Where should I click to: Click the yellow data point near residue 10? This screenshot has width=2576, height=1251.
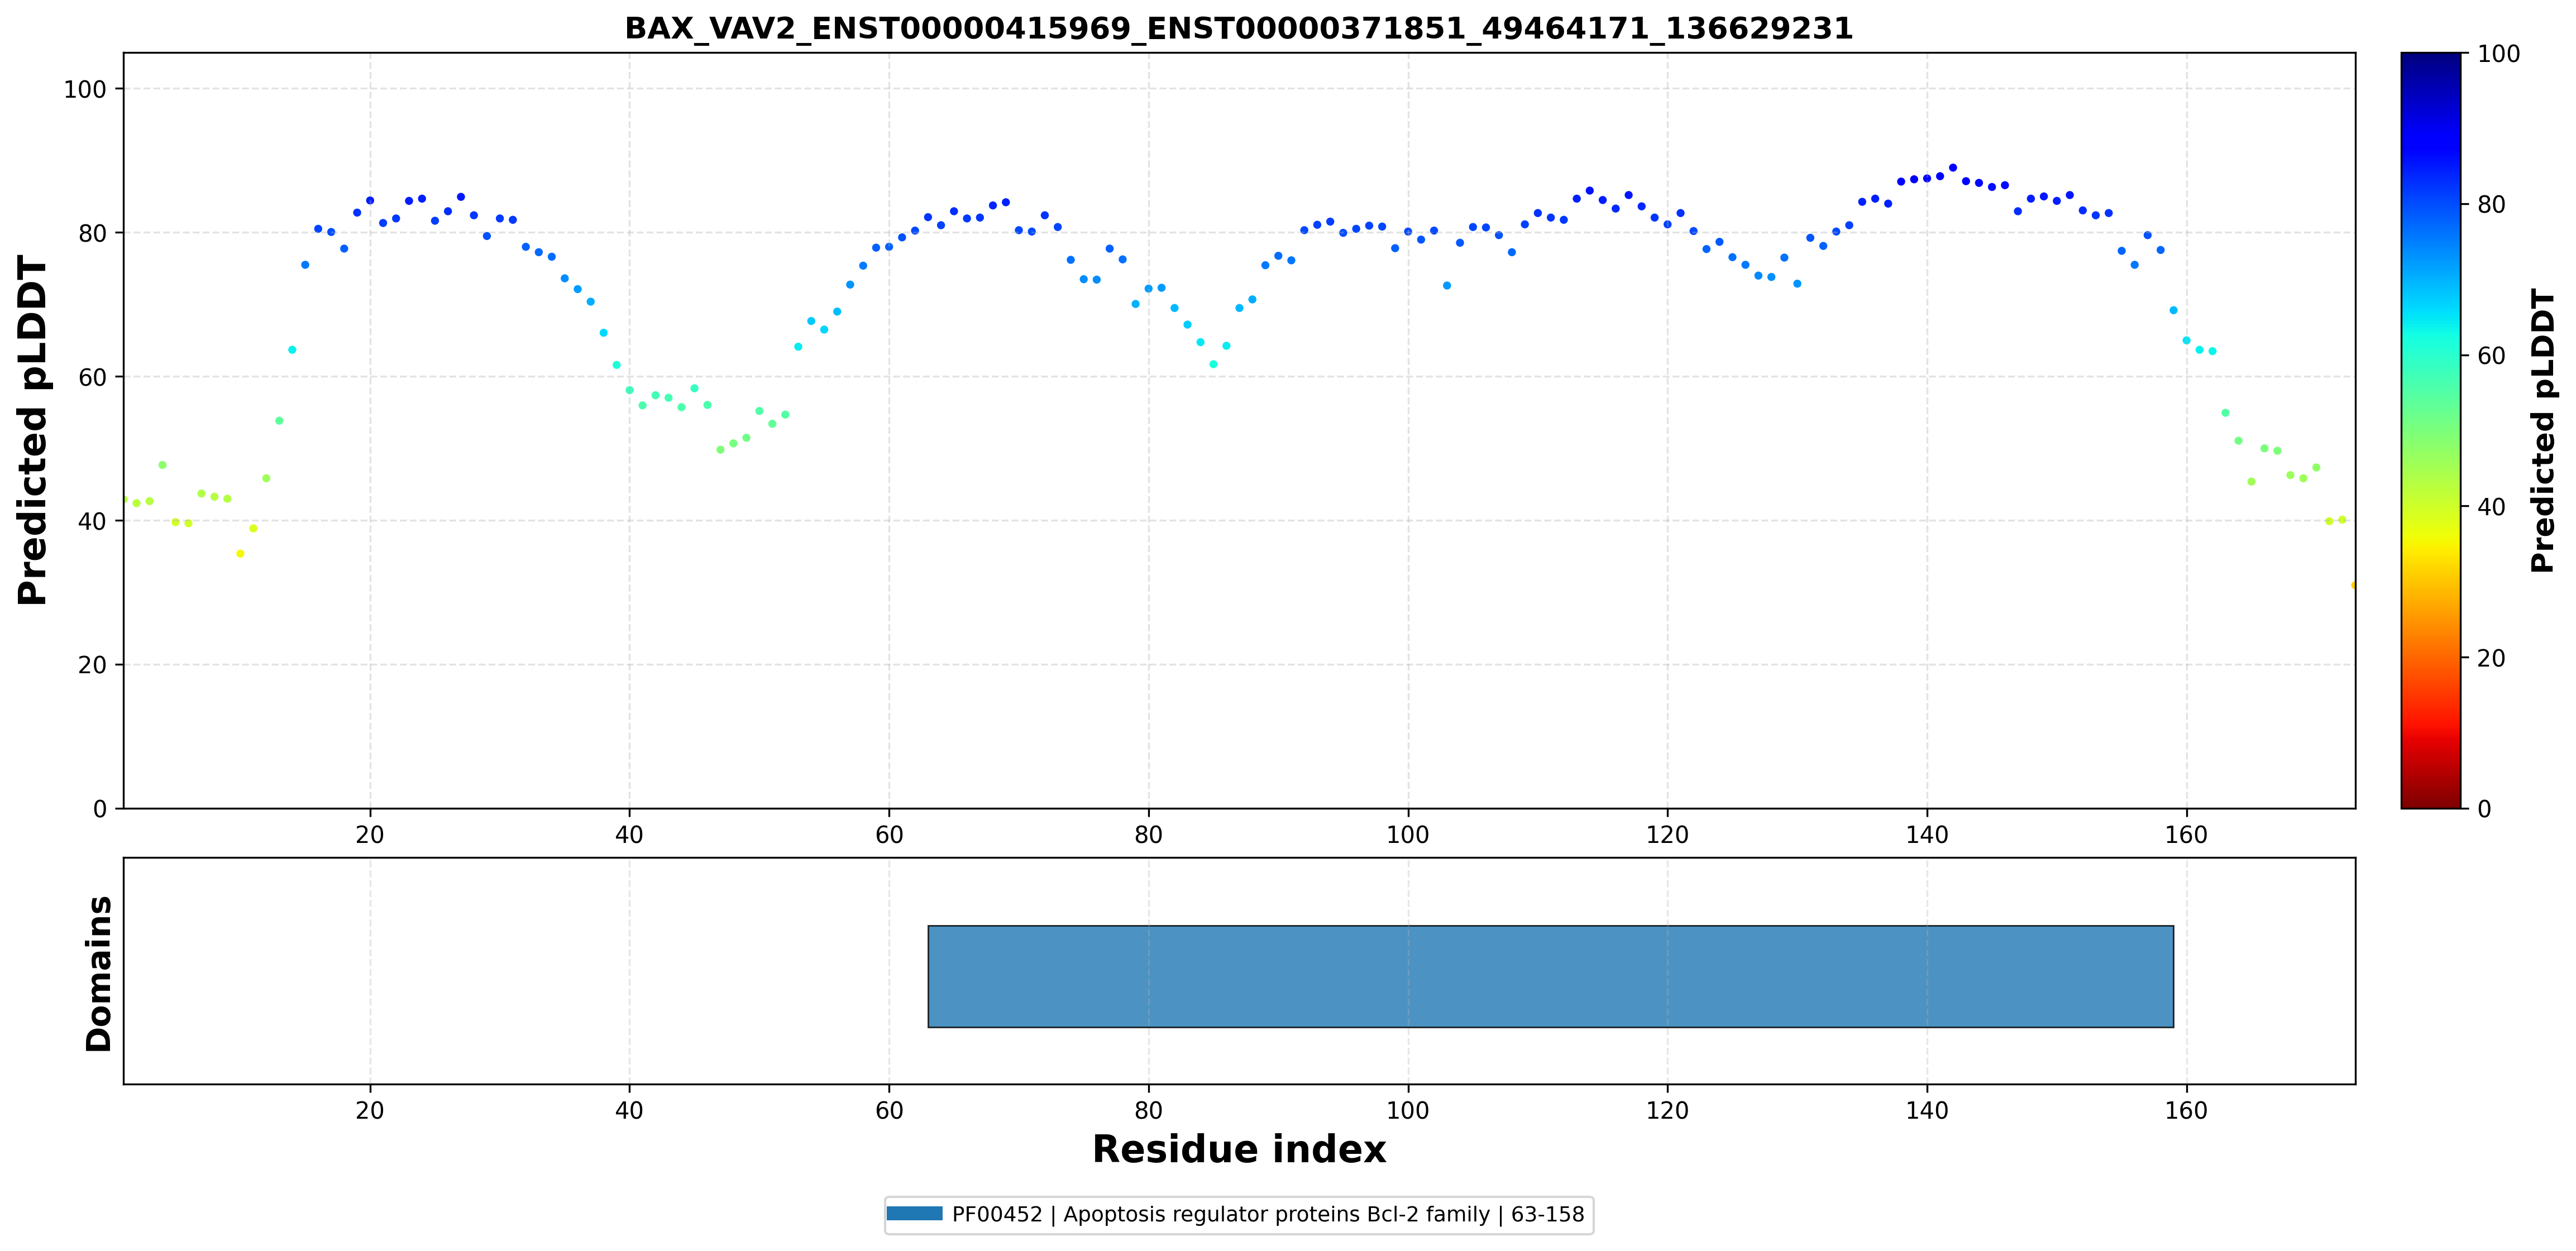[240, 553]
